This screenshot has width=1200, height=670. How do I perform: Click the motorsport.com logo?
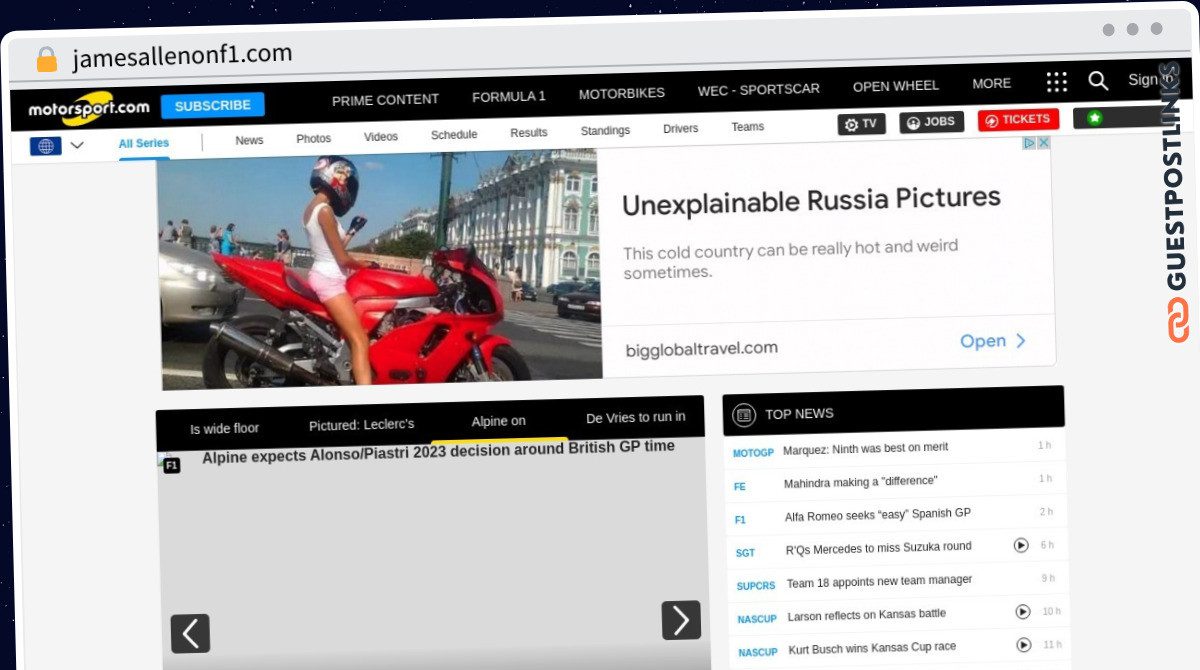[88, 108]
